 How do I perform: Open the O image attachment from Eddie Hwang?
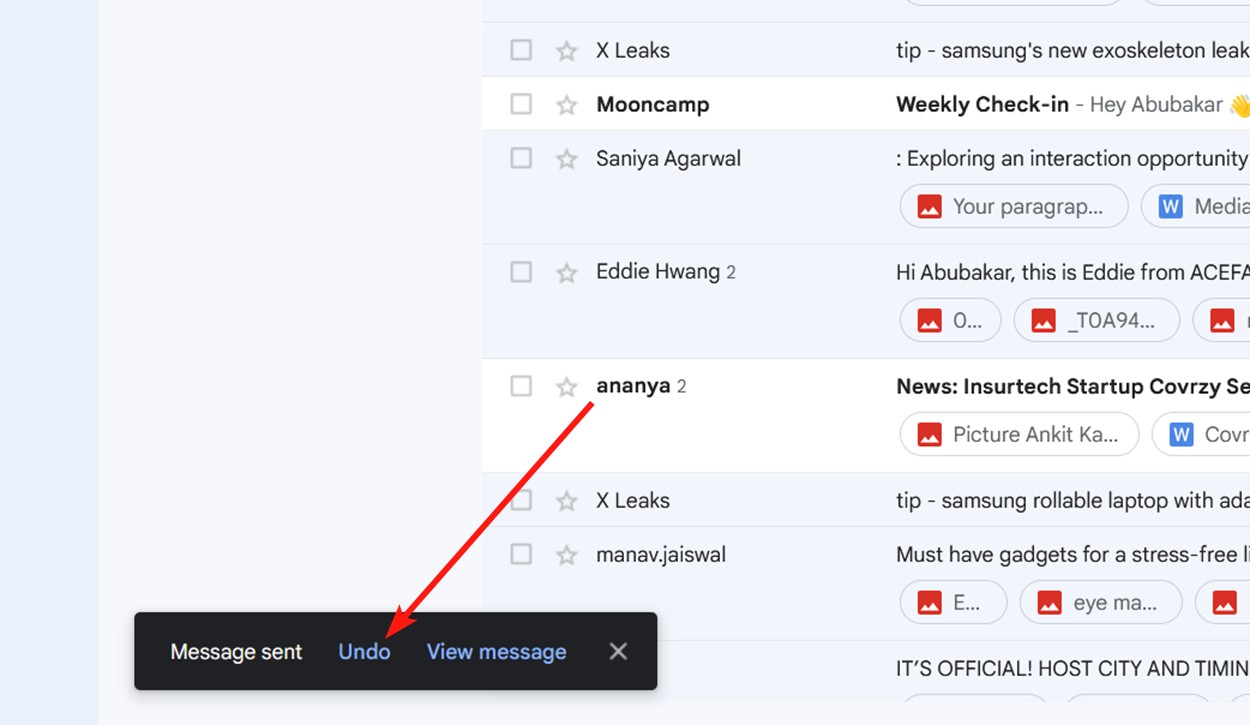point(950,320)
